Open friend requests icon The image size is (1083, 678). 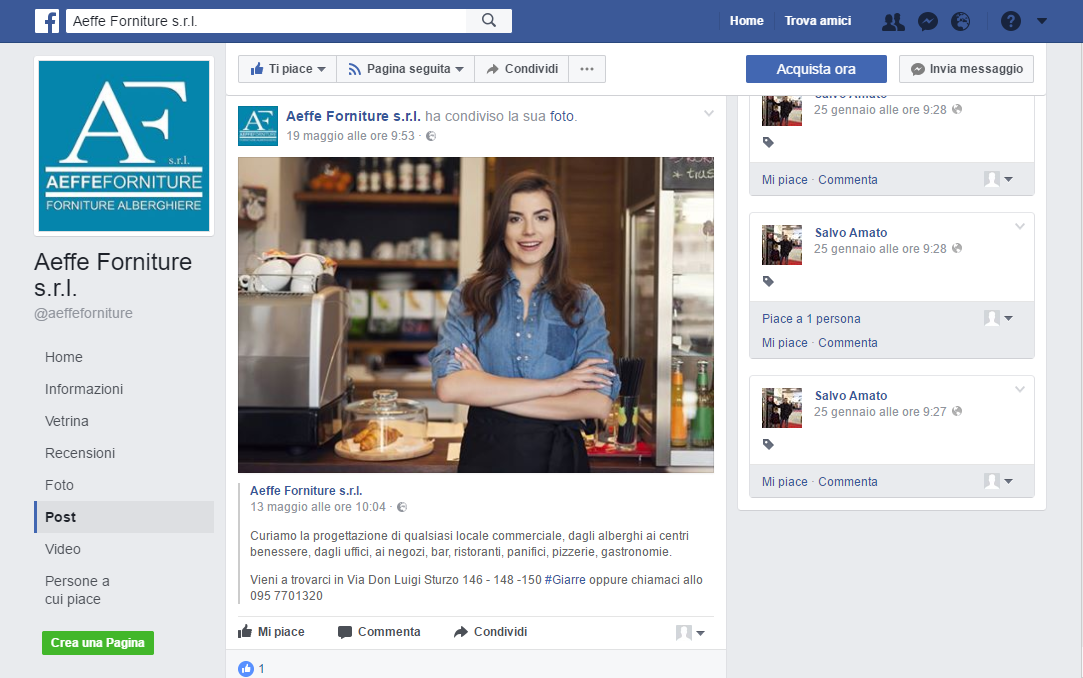[x=893, y=21]
